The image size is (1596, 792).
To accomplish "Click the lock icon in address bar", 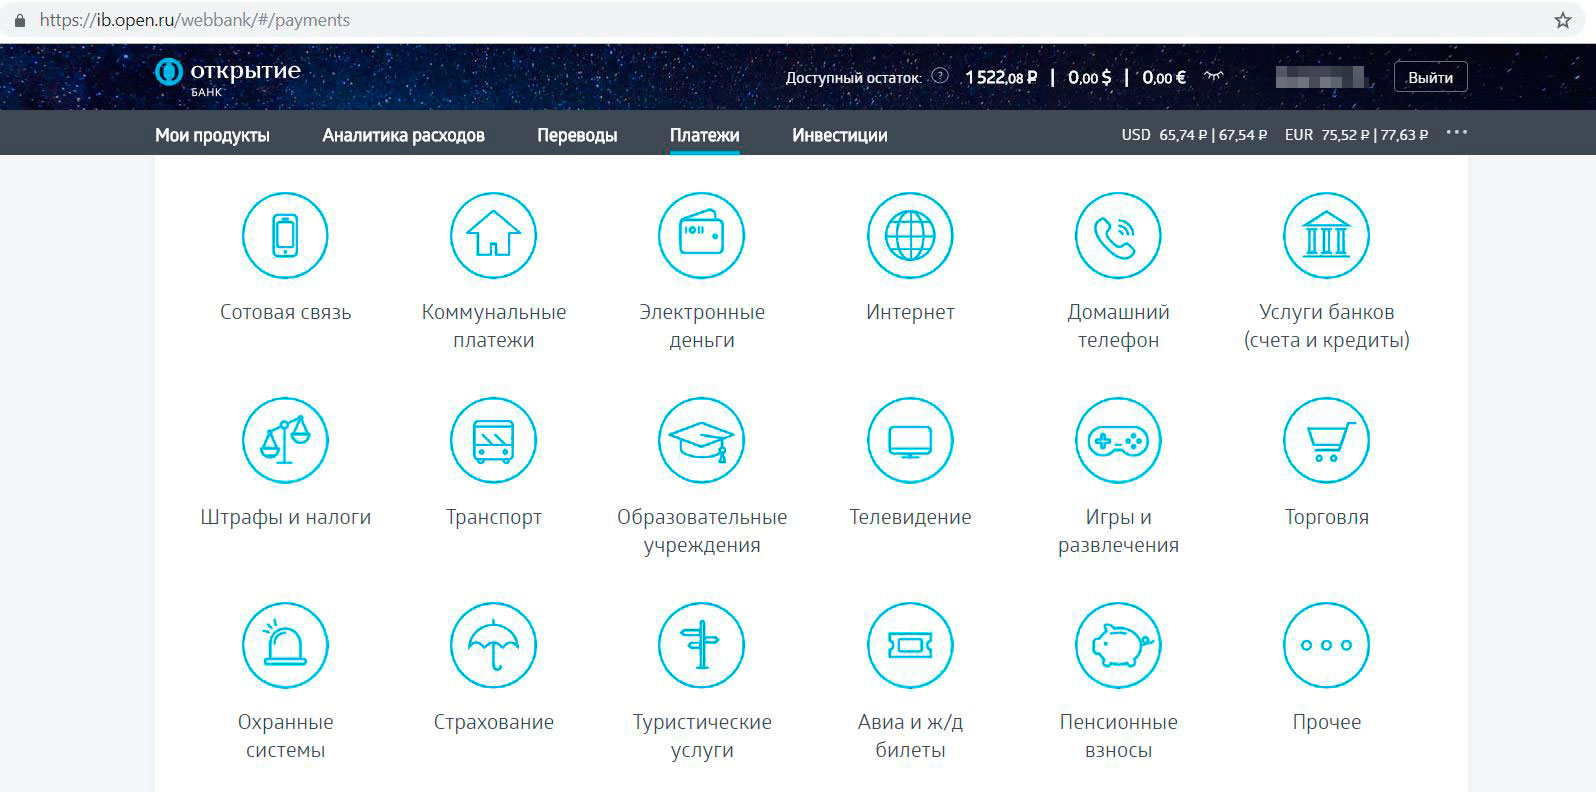I will [20, 20].
